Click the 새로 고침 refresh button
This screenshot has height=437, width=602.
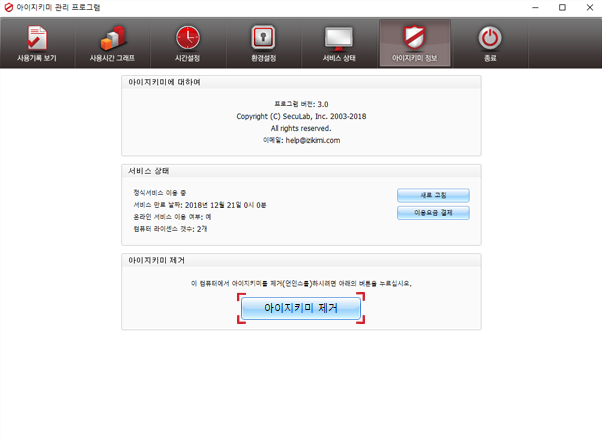(x=433, y=195)
